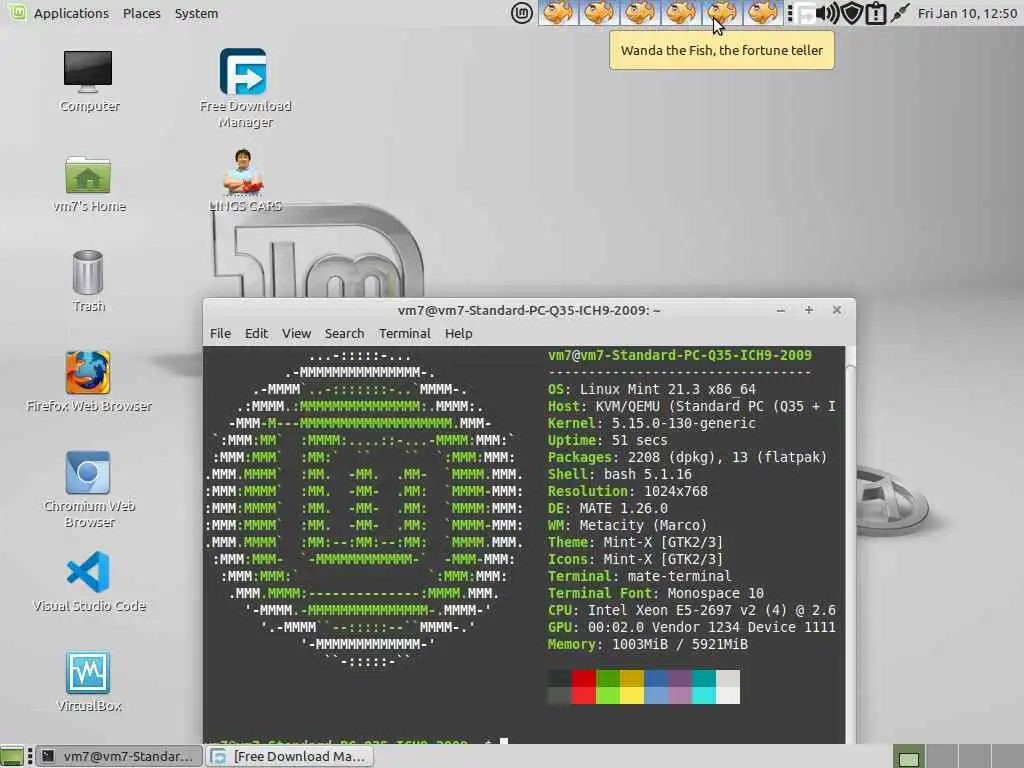Screen dimensions: 1024x768
Task: Launch Chromium Web Browser from desktop
Action: 88,489
